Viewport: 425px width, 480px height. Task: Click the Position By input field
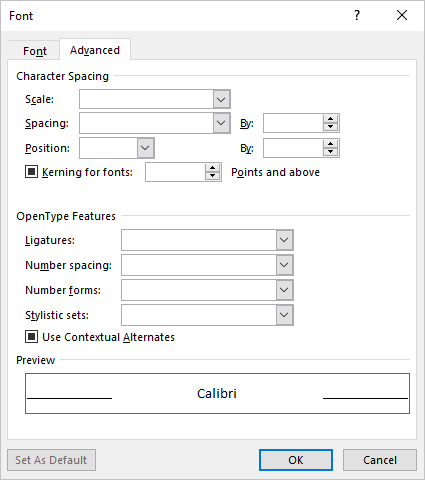(x=293, y=148)
